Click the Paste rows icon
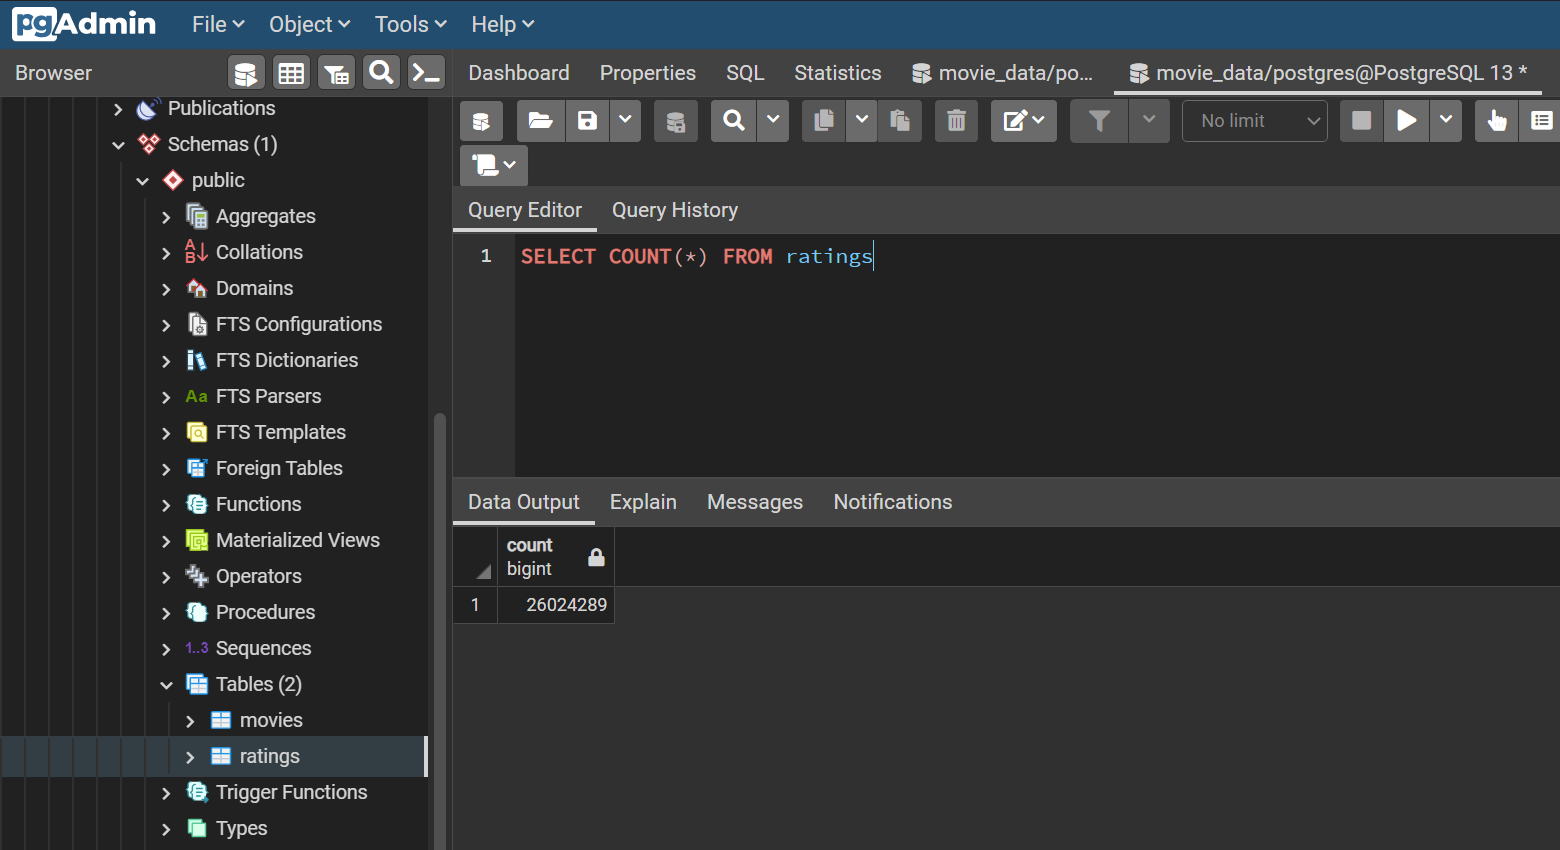Screen dimensions: 1560x850 tap(900, 121)
